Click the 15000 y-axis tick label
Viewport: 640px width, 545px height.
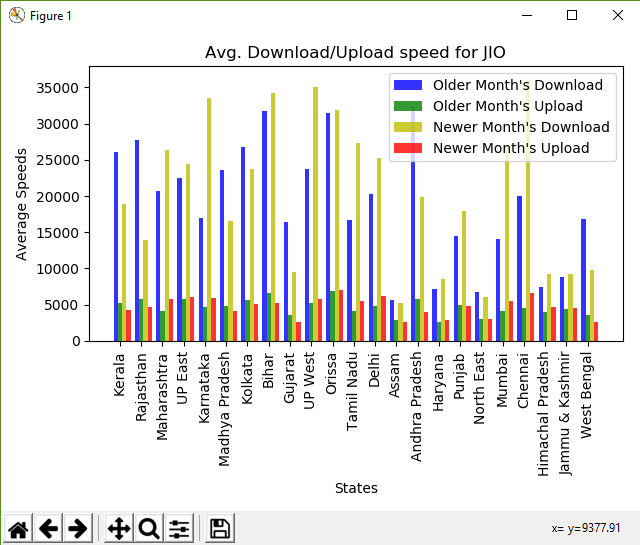click(x=58, y=233)
